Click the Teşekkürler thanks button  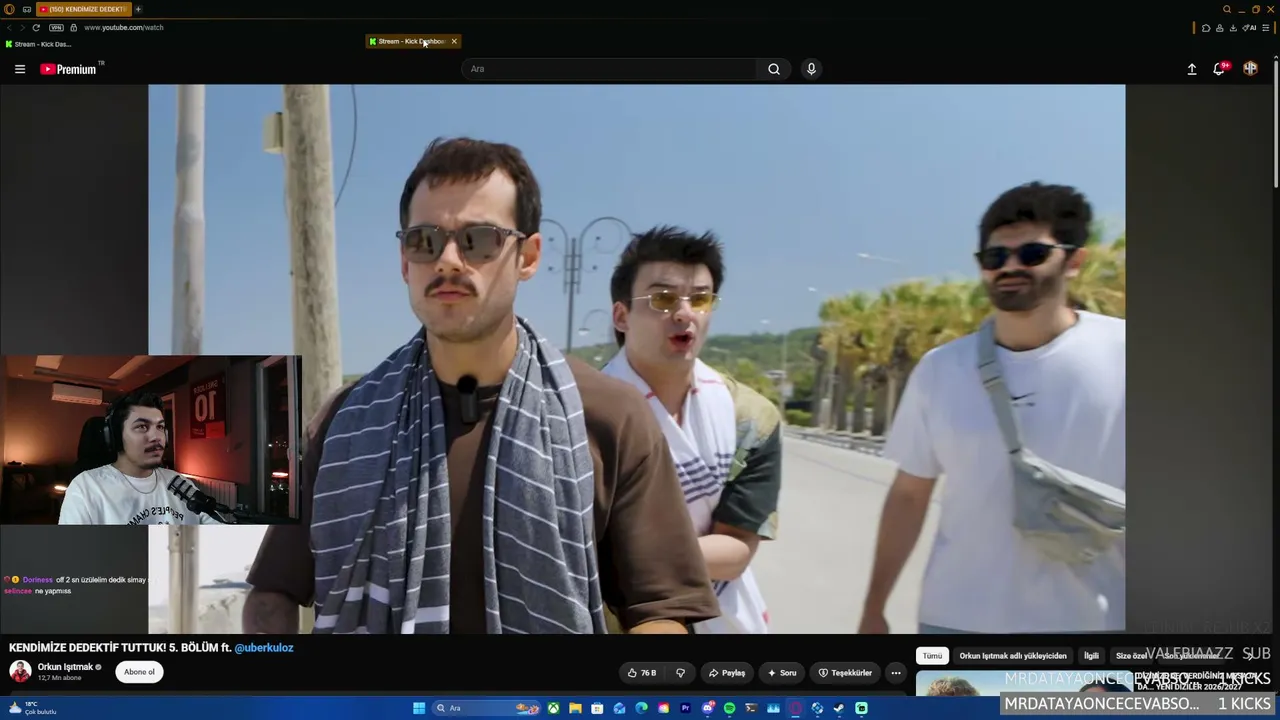tap(846, 673)
